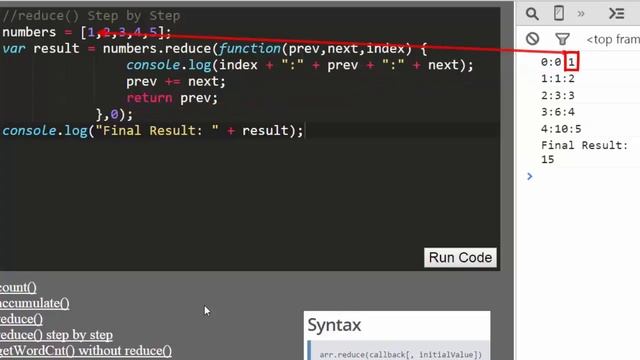Click the 15 result value in console
Viewport: 640px width, 360px height.
pos(547,160)
